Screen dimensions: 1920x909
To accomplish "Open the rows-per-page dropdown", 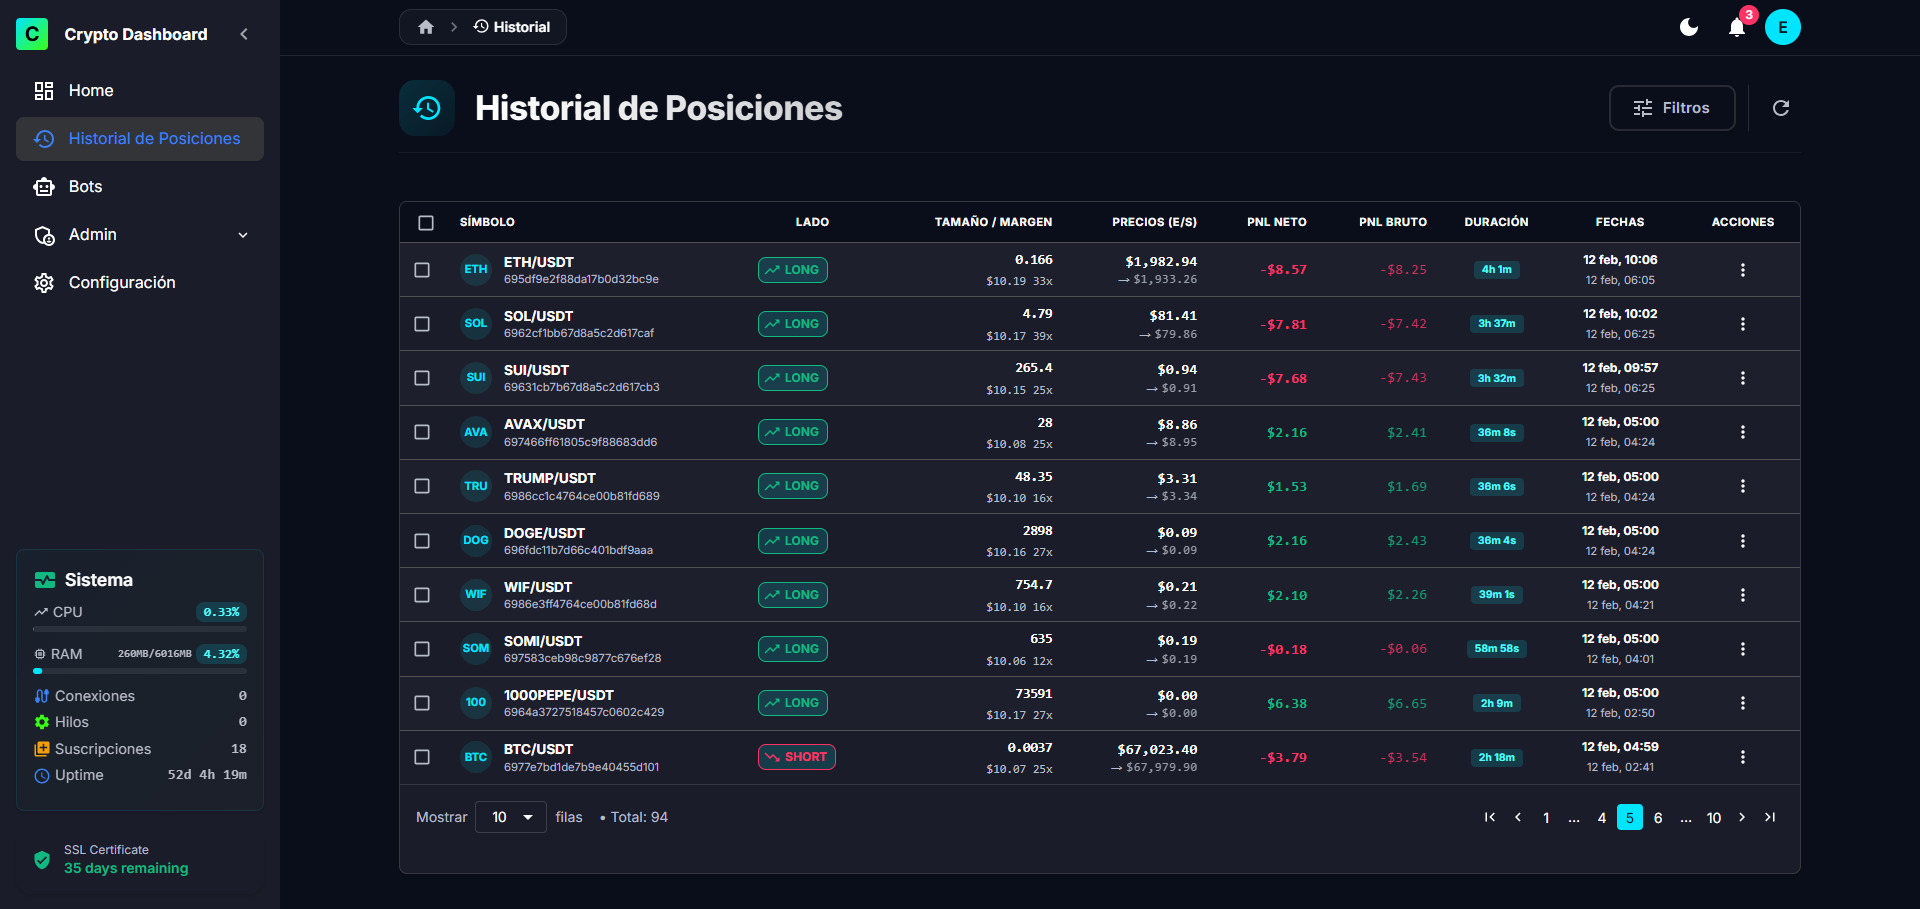I will (x=510, y=817).
